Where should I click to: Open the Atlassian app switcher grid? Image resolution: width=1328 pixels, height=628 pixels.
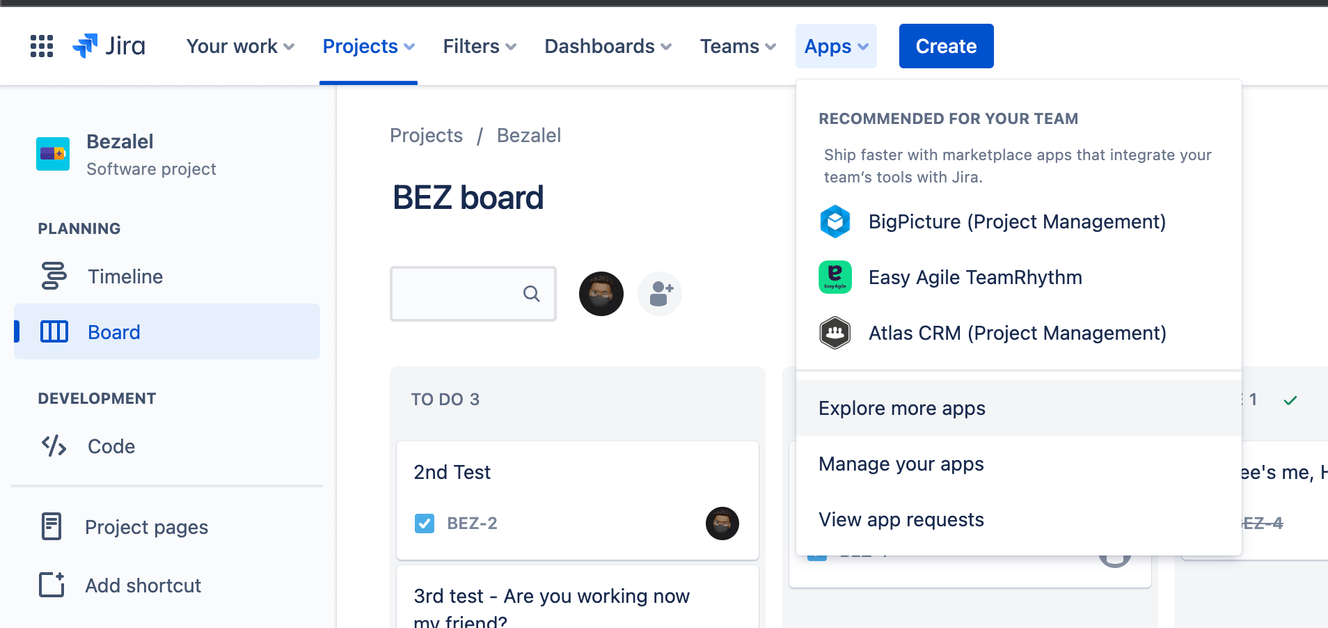(x=41, y=45)
